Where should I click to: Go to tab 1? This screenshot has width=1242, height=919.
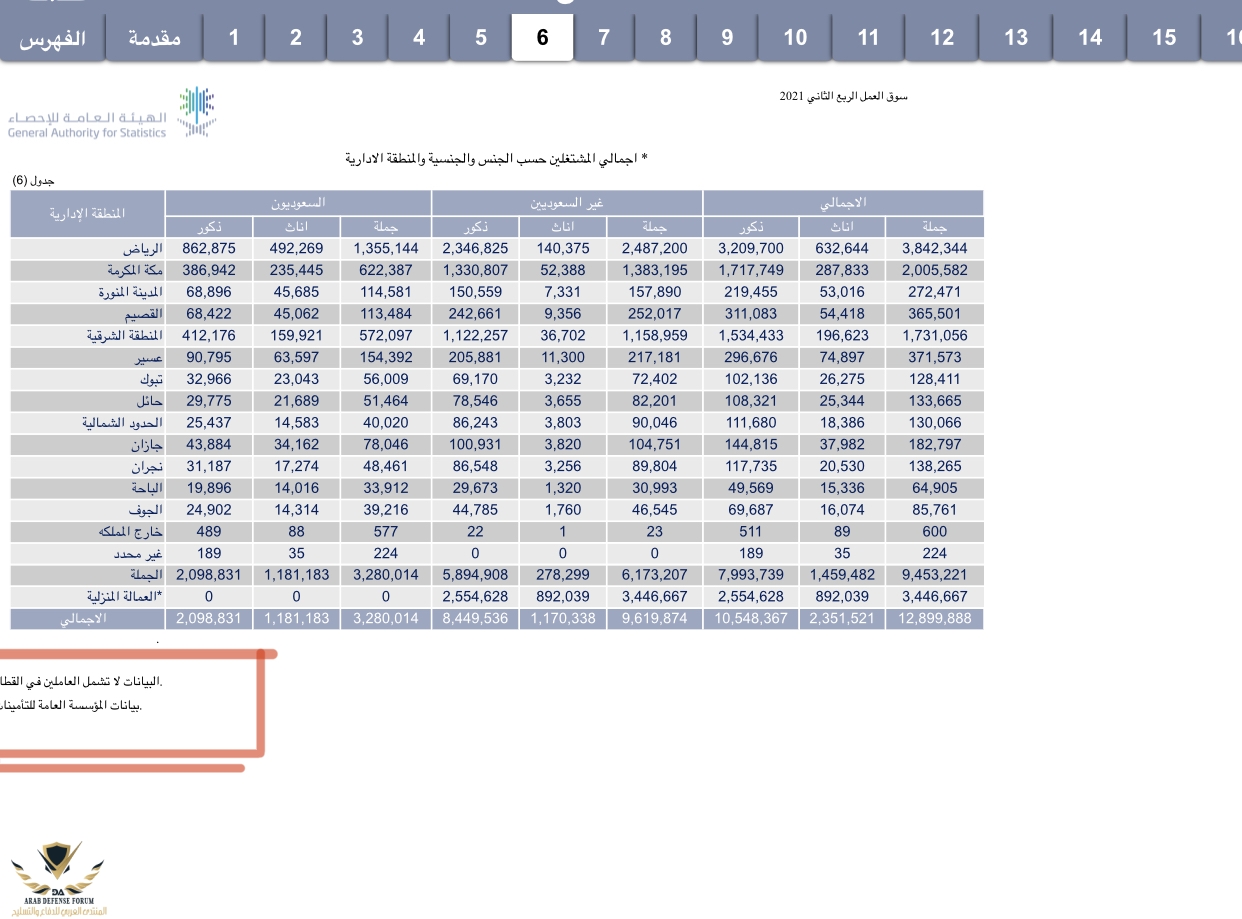click(x=233, y=38)
